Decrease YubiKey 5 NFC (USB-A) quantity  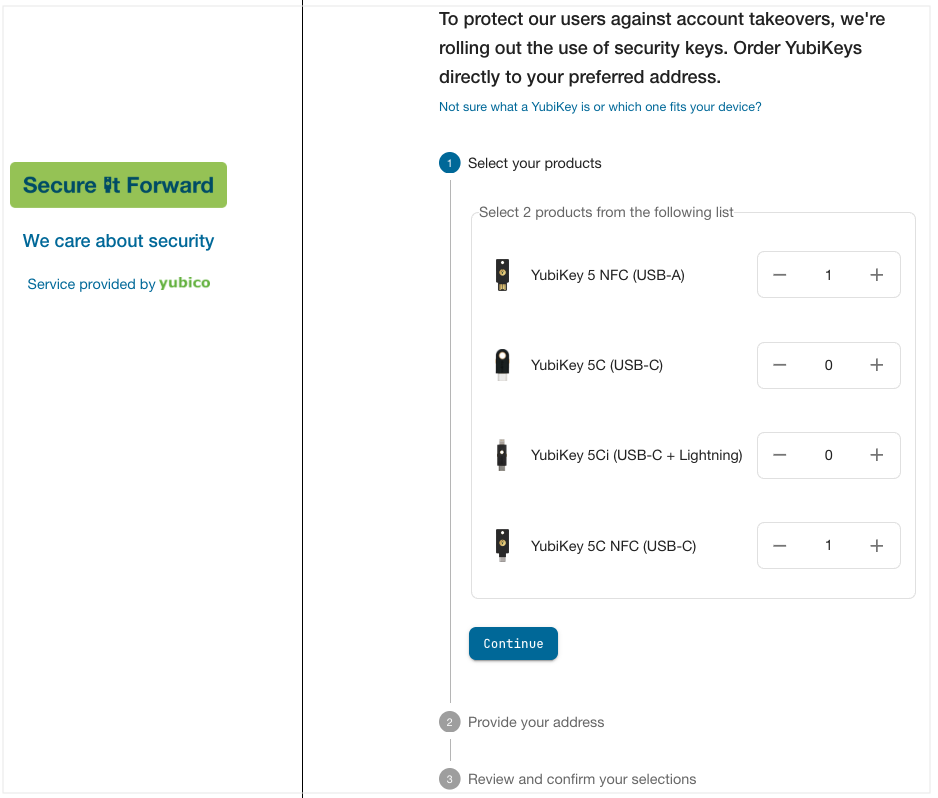780,275
